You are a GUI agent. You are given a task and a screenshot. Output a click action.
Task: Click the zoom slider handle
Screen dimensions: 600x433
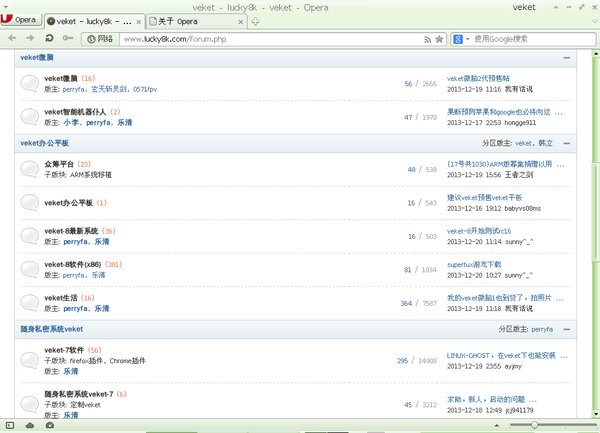[x=534, y=425]
